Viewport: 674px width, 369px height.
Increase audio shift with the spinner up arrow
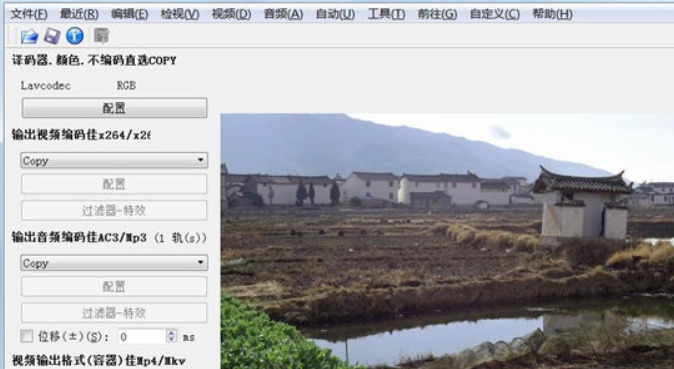coord(172,333)
